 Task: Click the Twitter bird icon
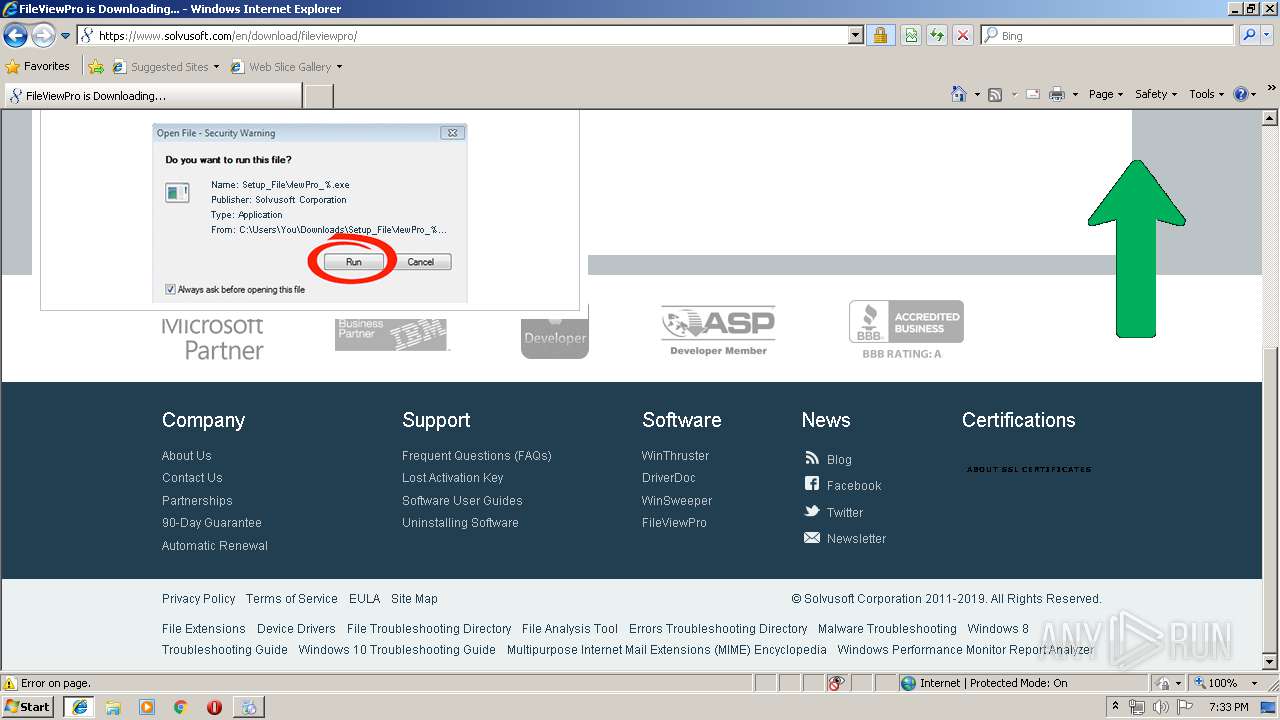pos(812,511)
